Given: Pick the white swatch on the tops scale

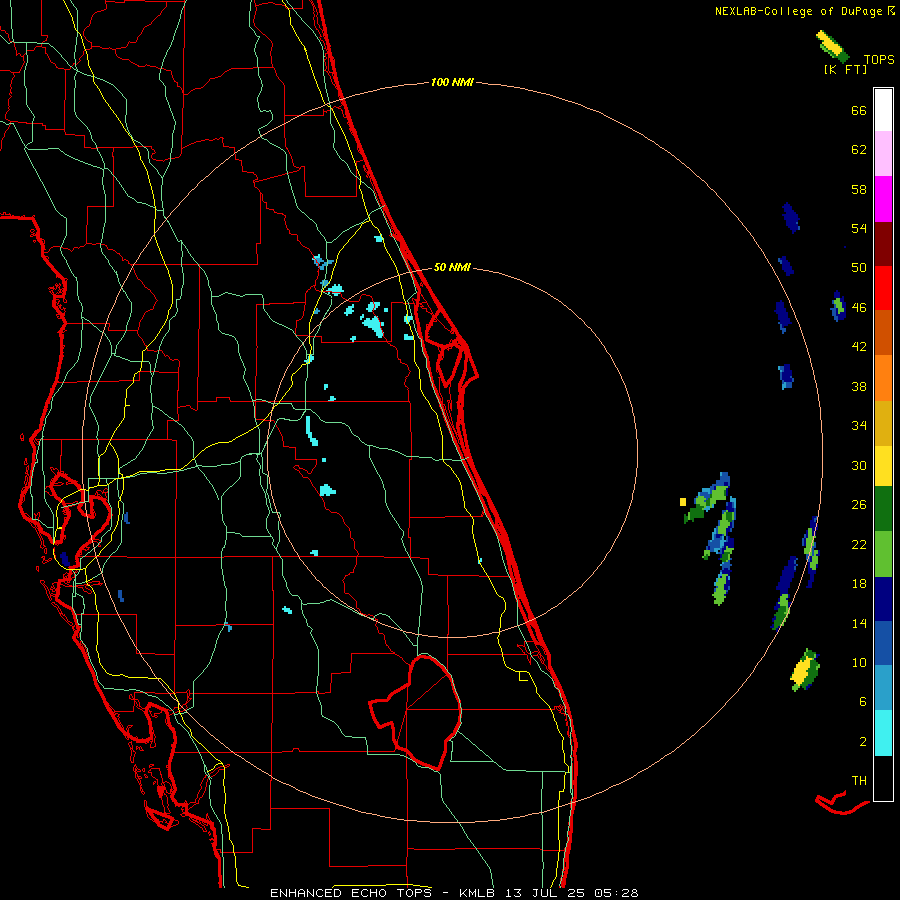Looking at the screenshot, I should click(x=883, y=110).
